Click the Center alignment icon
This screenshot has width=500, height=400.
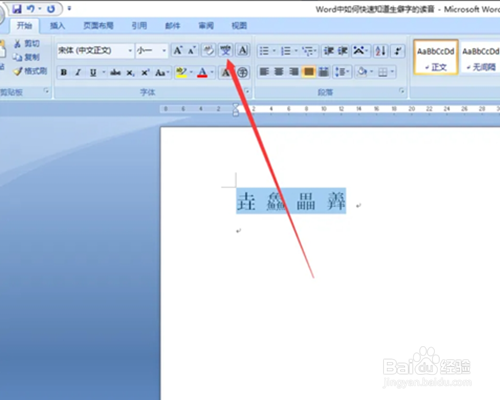pos(279,72)
